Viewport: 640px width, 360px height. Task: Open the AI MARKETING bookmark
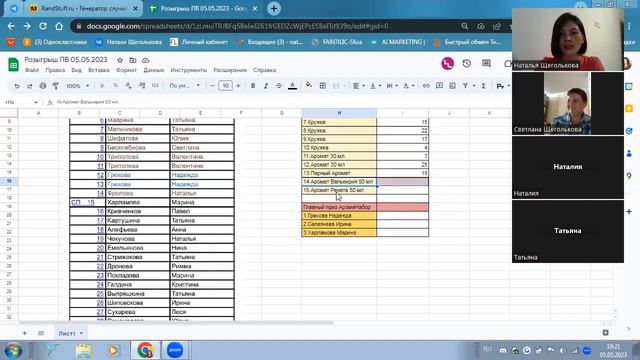pyautogui.click(x=398, y=42)
